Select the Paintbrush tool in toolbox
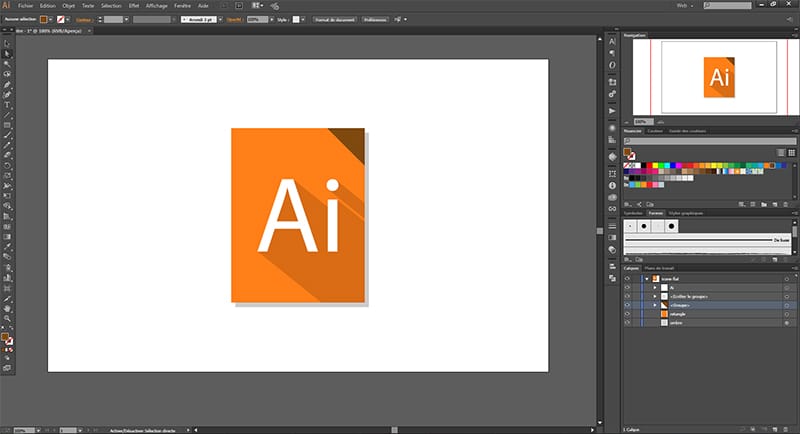Viewport: 800px width, 434px height. coord(7,135)
